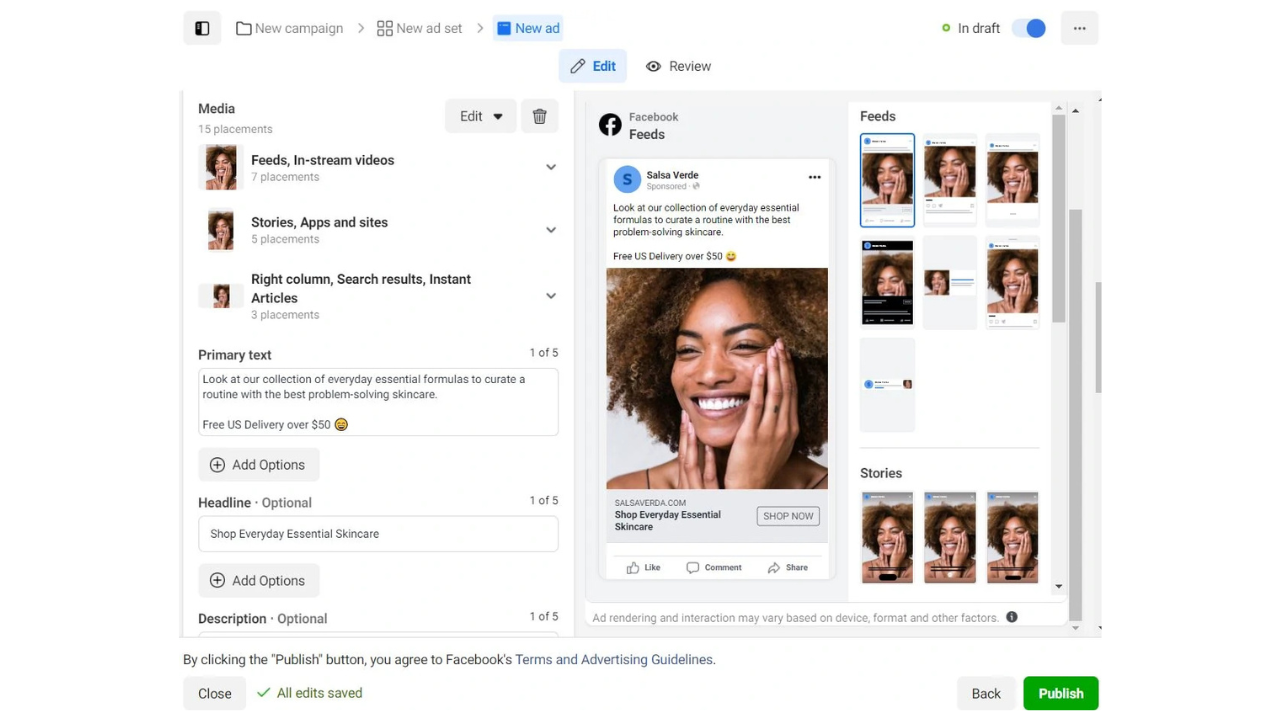
Task: Expand Feeds, In-stream videos placements
Action: tap(551, 167)
